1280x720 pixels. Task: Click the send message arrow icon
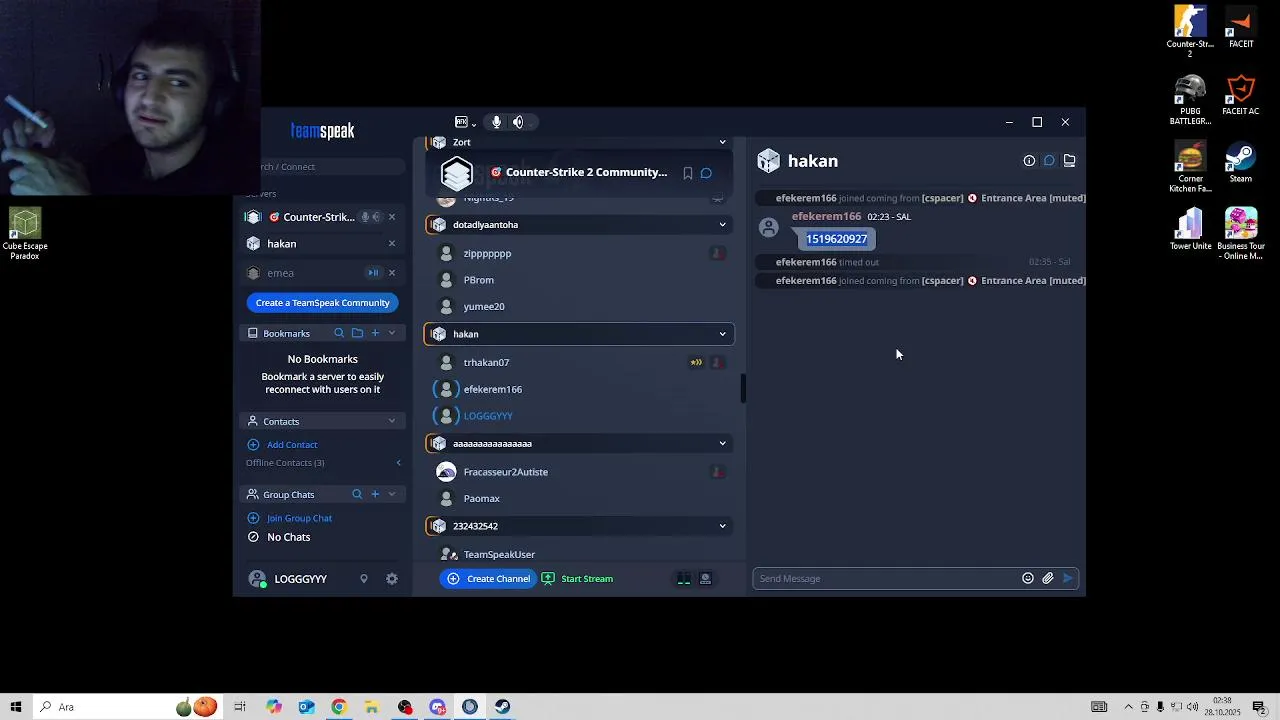pos(1068,578)
